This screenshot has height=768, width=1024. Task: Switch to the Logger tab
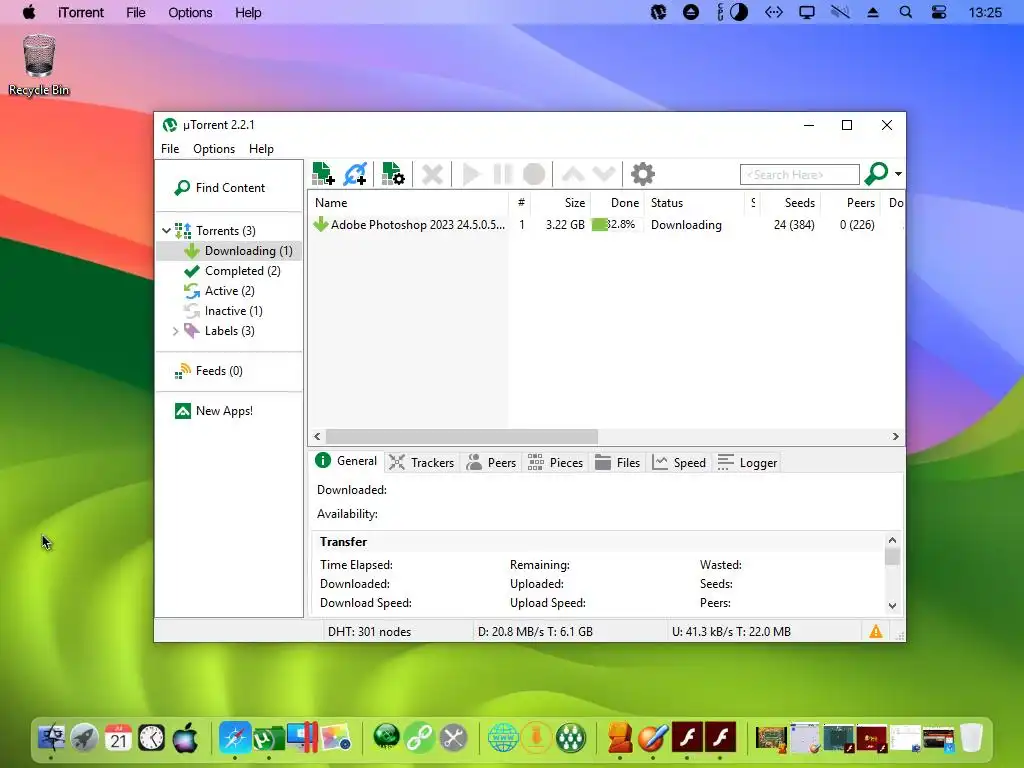747,462
